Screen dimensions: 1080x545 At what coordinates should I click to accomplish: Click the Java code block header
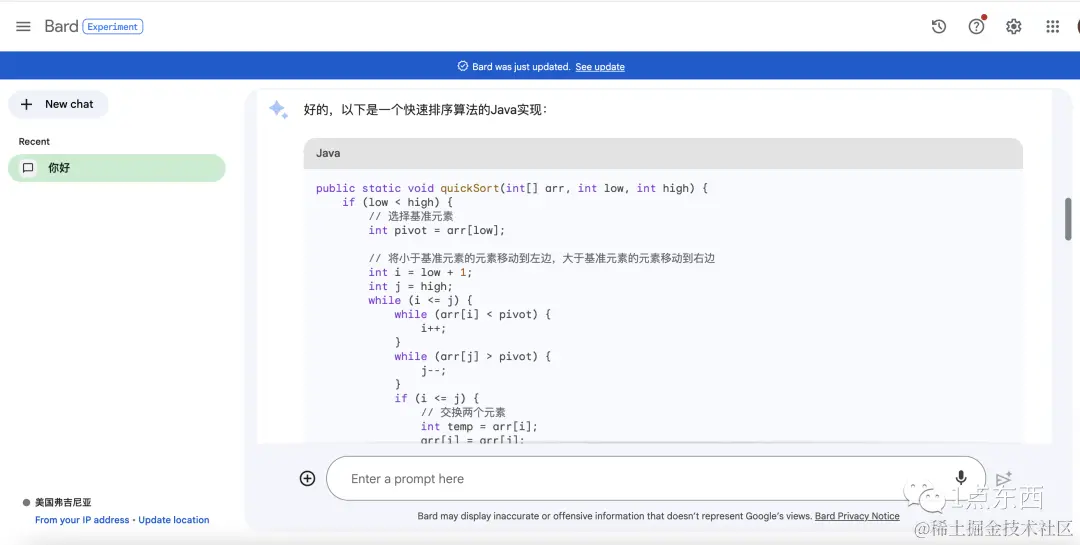point(663,153)
